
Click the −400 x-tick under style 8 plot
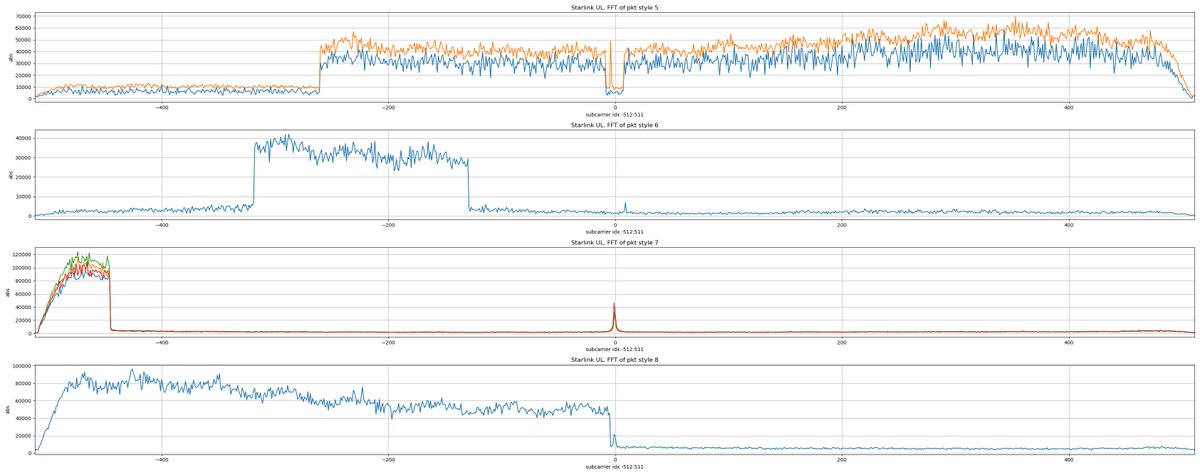(161, 459)
